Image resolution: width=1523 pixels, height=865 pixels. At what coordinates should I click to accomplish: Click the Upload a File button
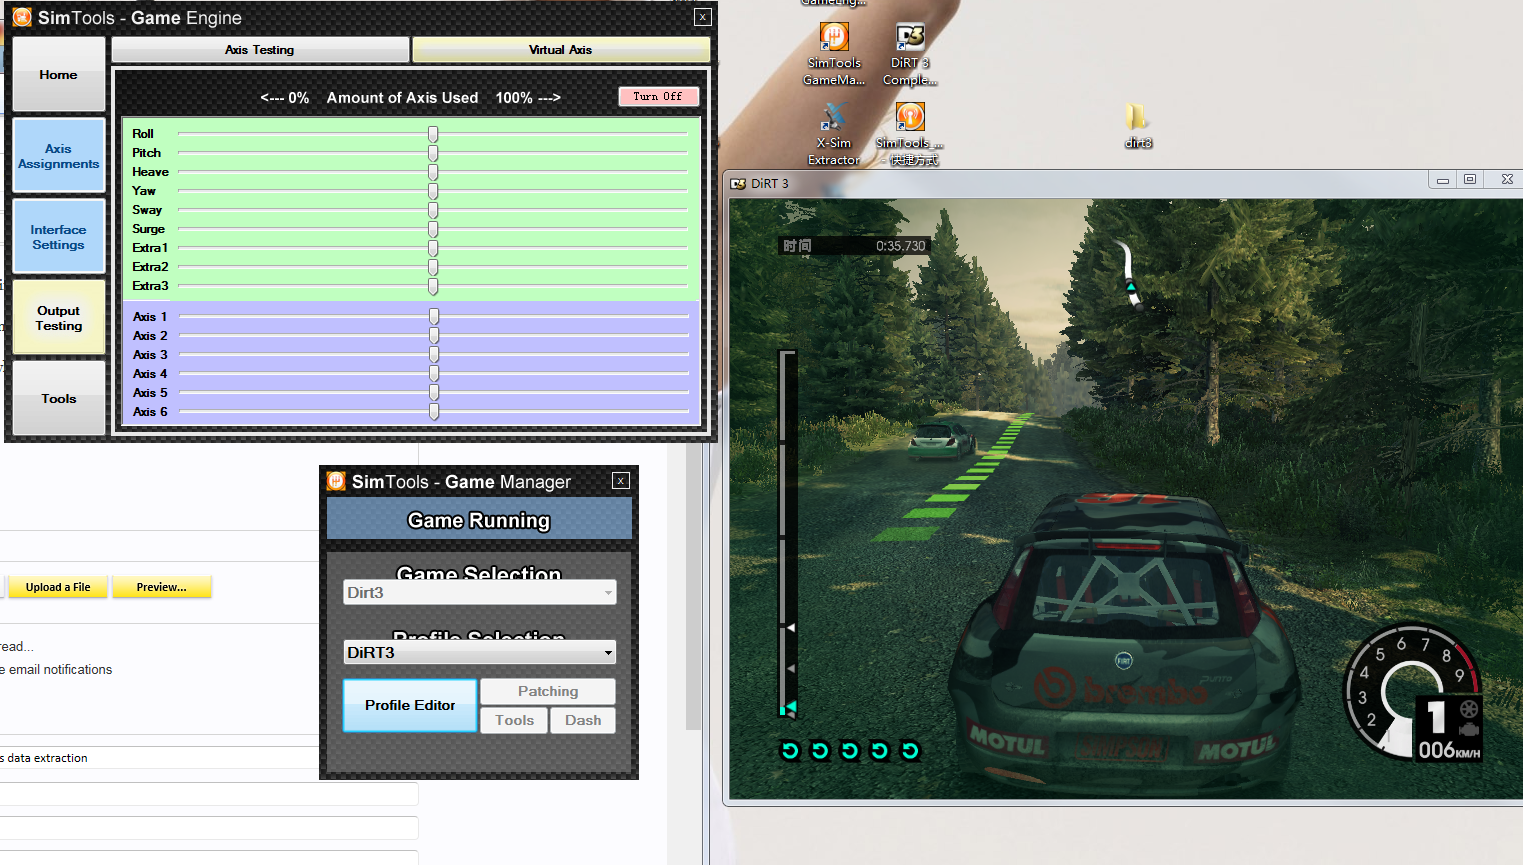click(x=58, y=587)
